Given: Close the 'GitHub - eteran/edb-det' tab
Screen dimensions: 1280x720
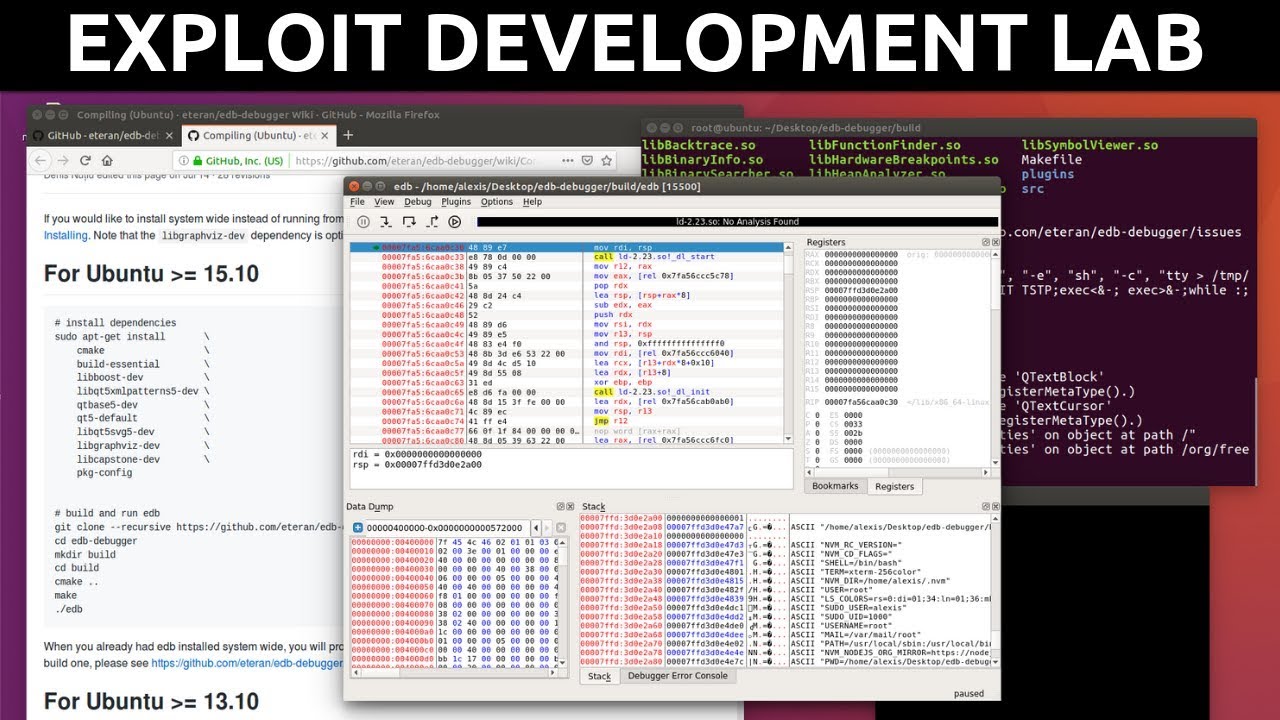Looking at the screenshot, I should [x=169, y=135].
